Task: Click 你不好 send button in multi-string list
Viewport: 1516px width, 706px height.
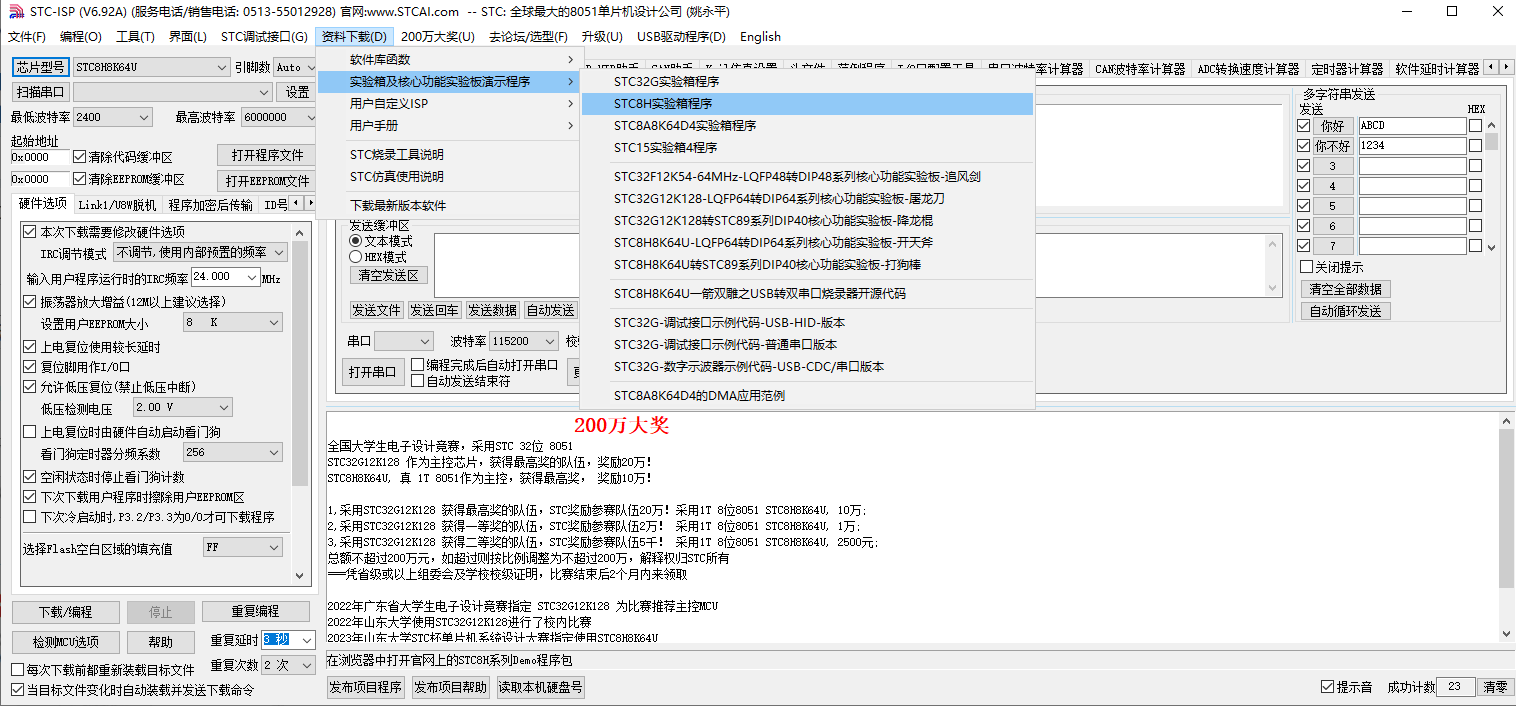Action: [1333, 146]
